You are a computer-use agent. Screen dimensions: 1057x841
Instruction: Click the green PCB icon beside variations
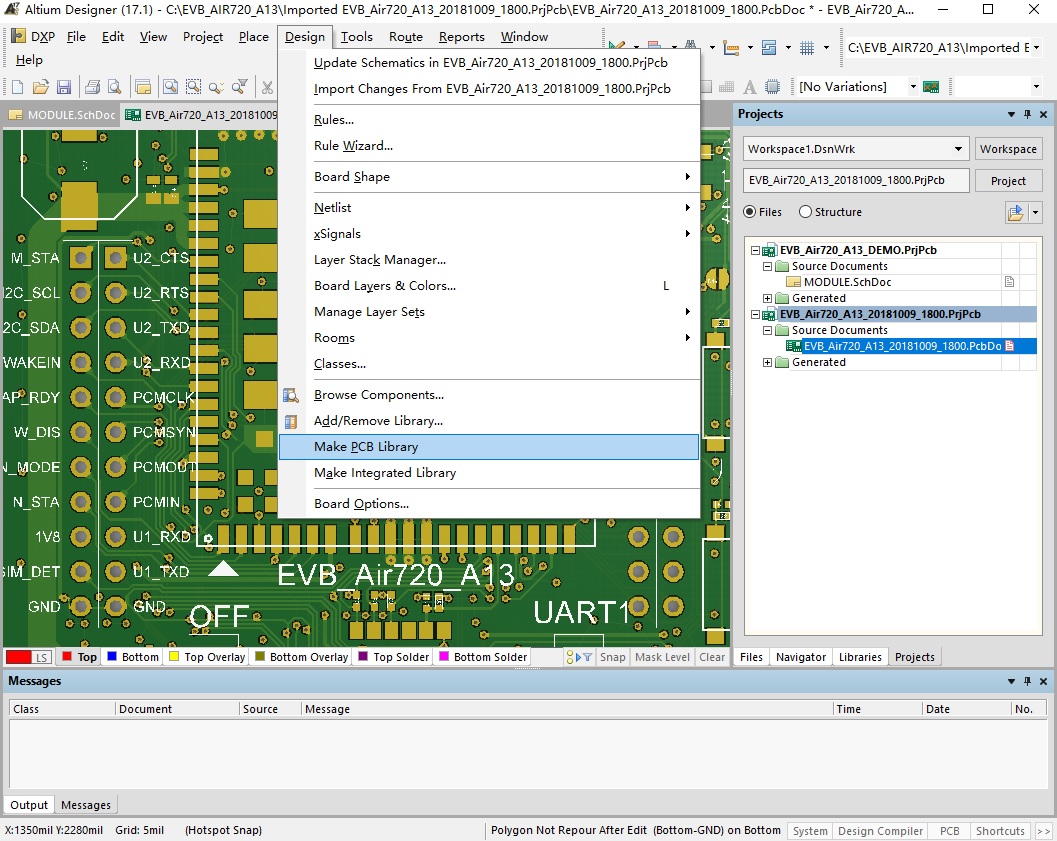931,87
